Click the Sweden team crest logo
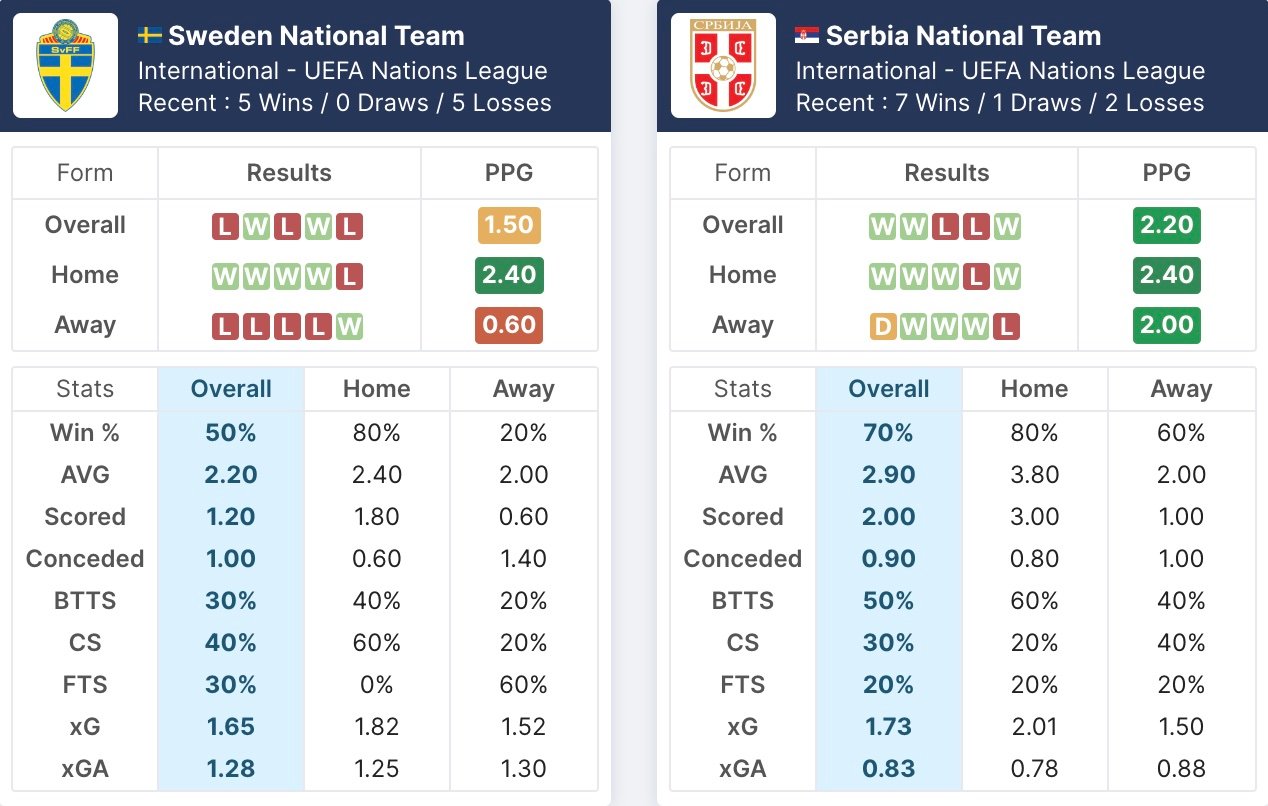The image size is (1268, 806). click(65, 66)
